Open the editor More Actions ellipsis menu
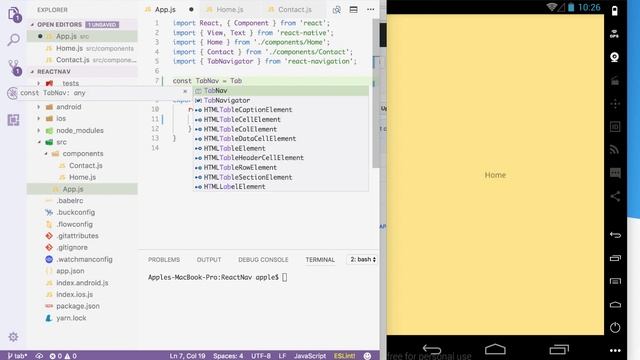640x360 pixels. pos(370,9)
